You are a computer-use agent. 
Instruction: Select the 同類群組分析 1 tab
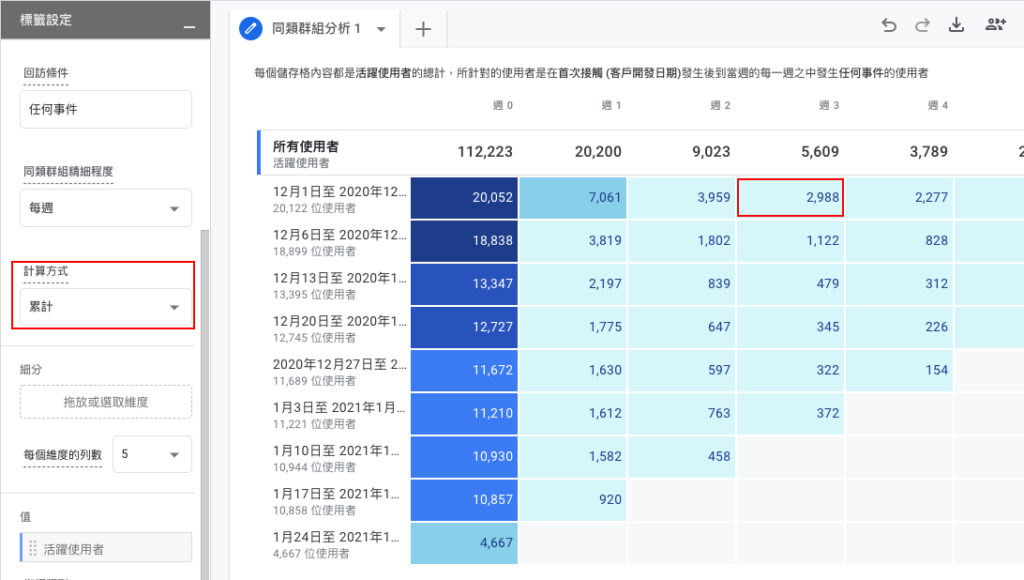click(x=316, y=29)
